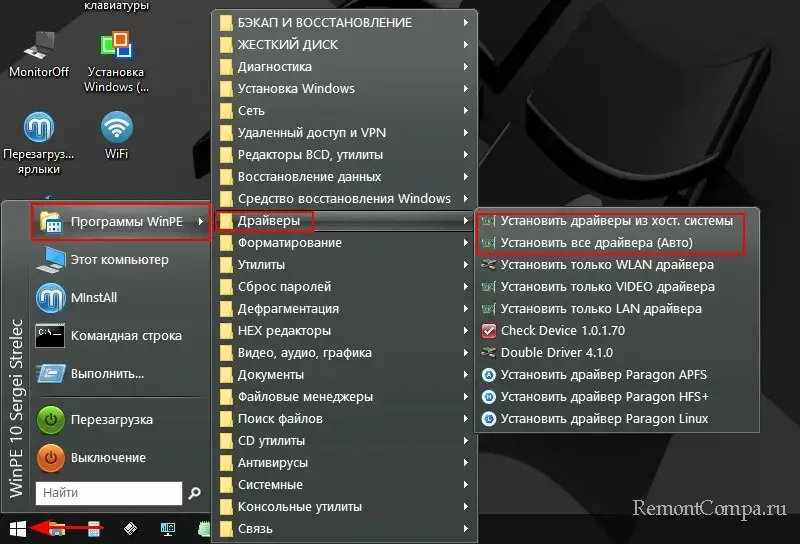Click the Выполнить... run icon
Screen dimensions: 800x544
51,374
